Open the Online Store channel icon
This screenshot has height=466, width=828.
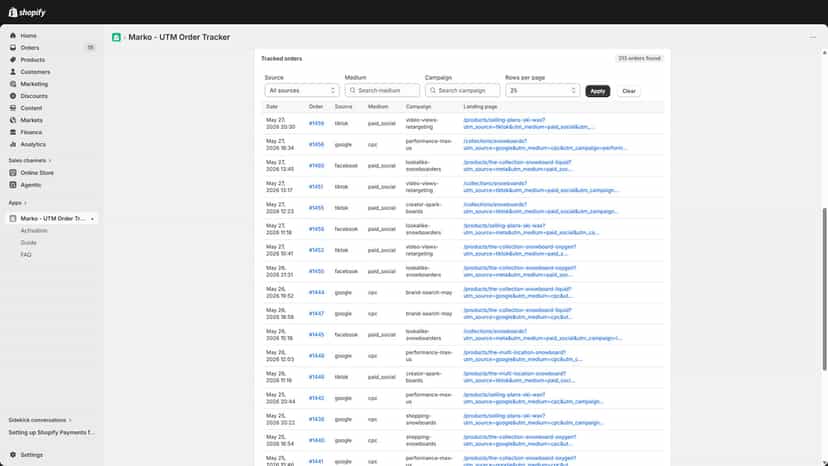click(x=13, y=173)
